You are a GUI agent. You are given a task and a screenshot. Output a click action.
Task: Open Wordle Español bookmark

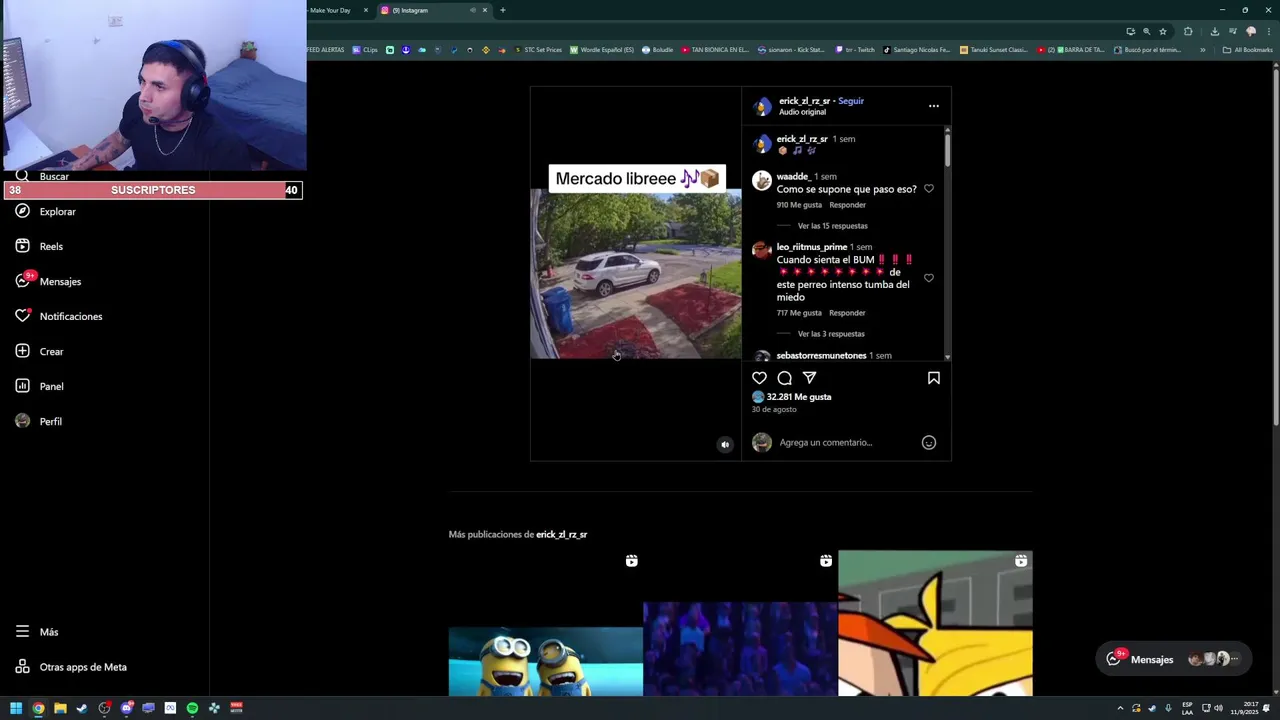point(602,50)
